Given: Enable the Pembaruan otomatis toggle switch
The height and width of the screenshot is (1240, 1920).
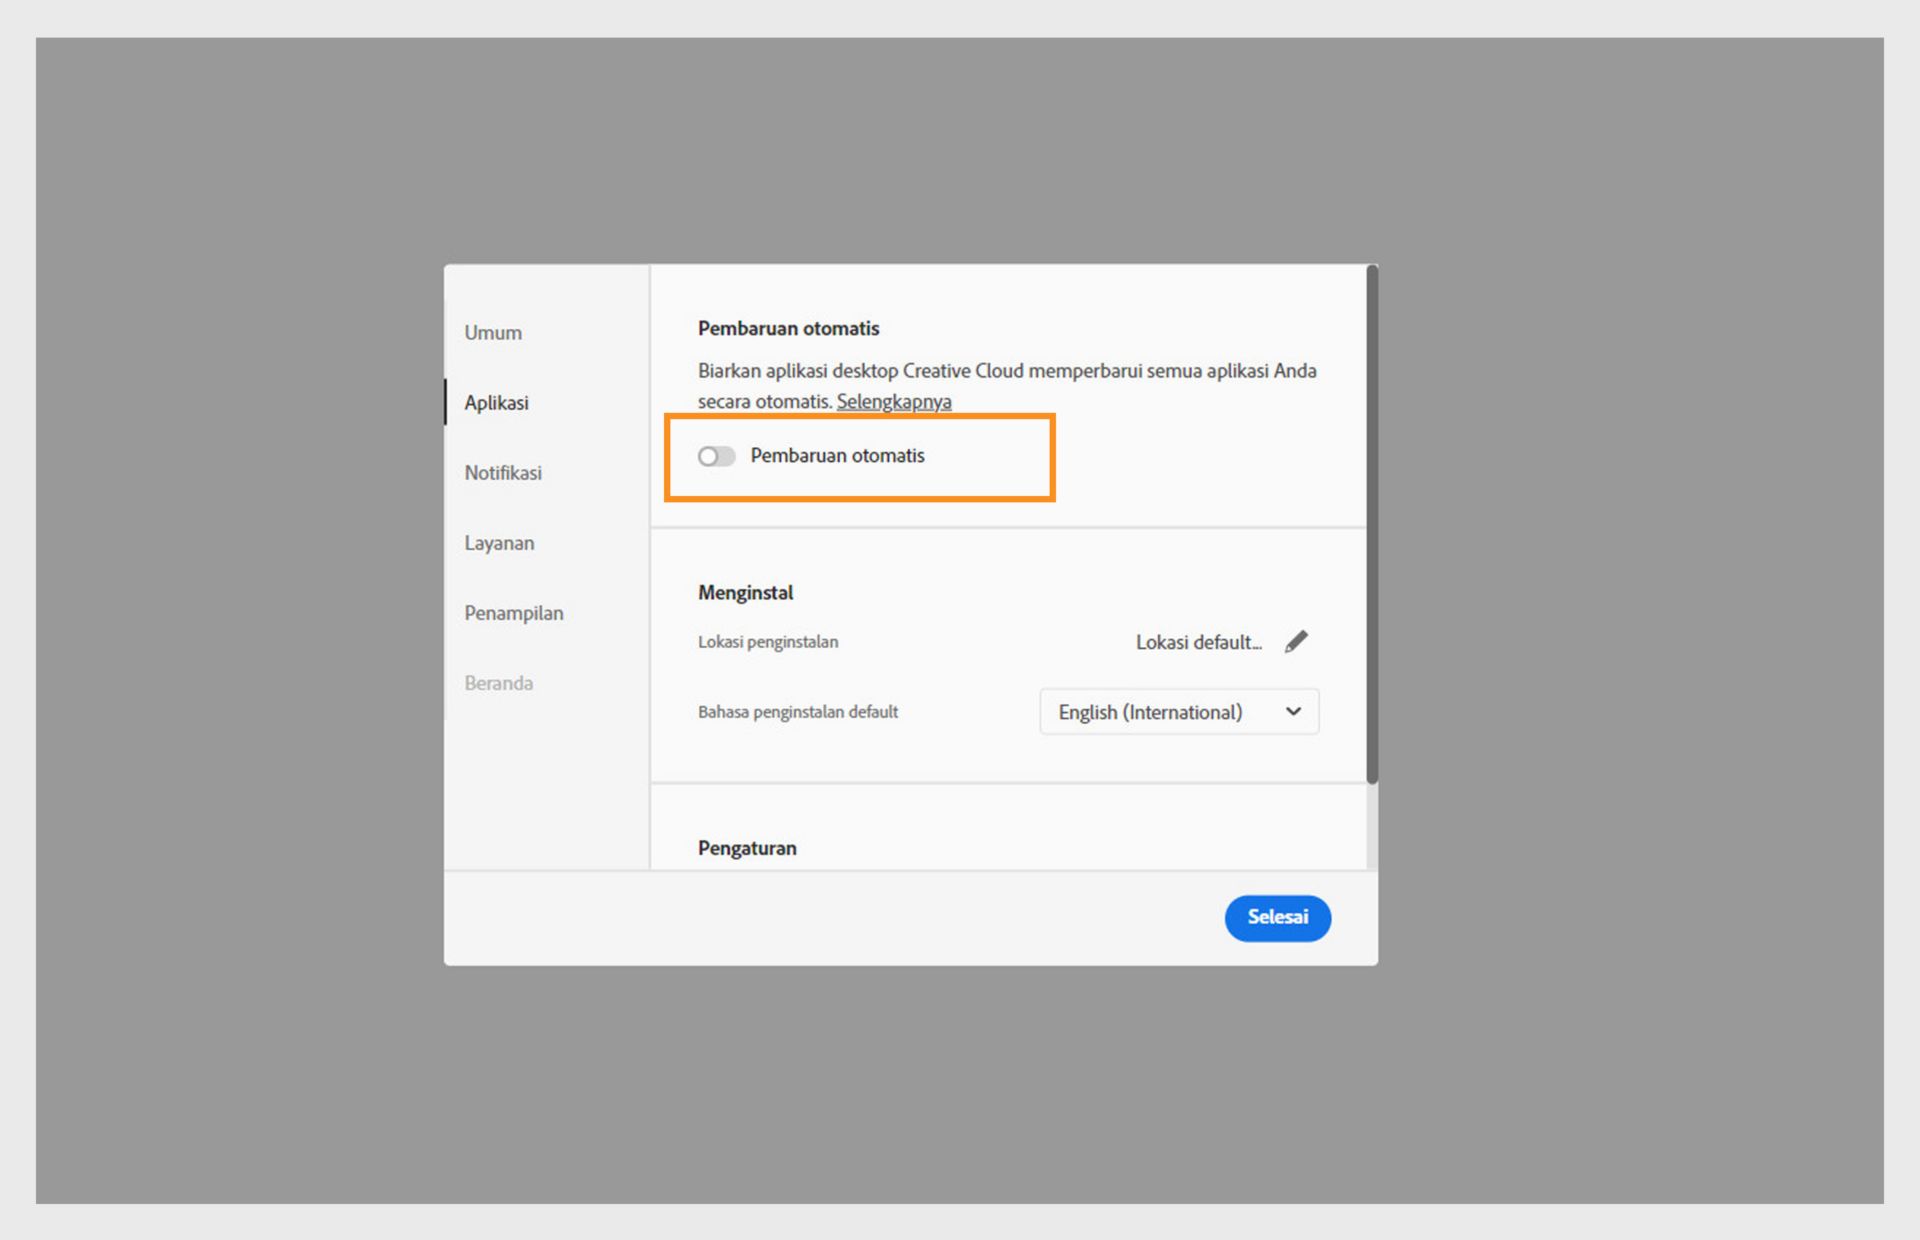Looking at the screenshot, I should (x=716, y=456).
